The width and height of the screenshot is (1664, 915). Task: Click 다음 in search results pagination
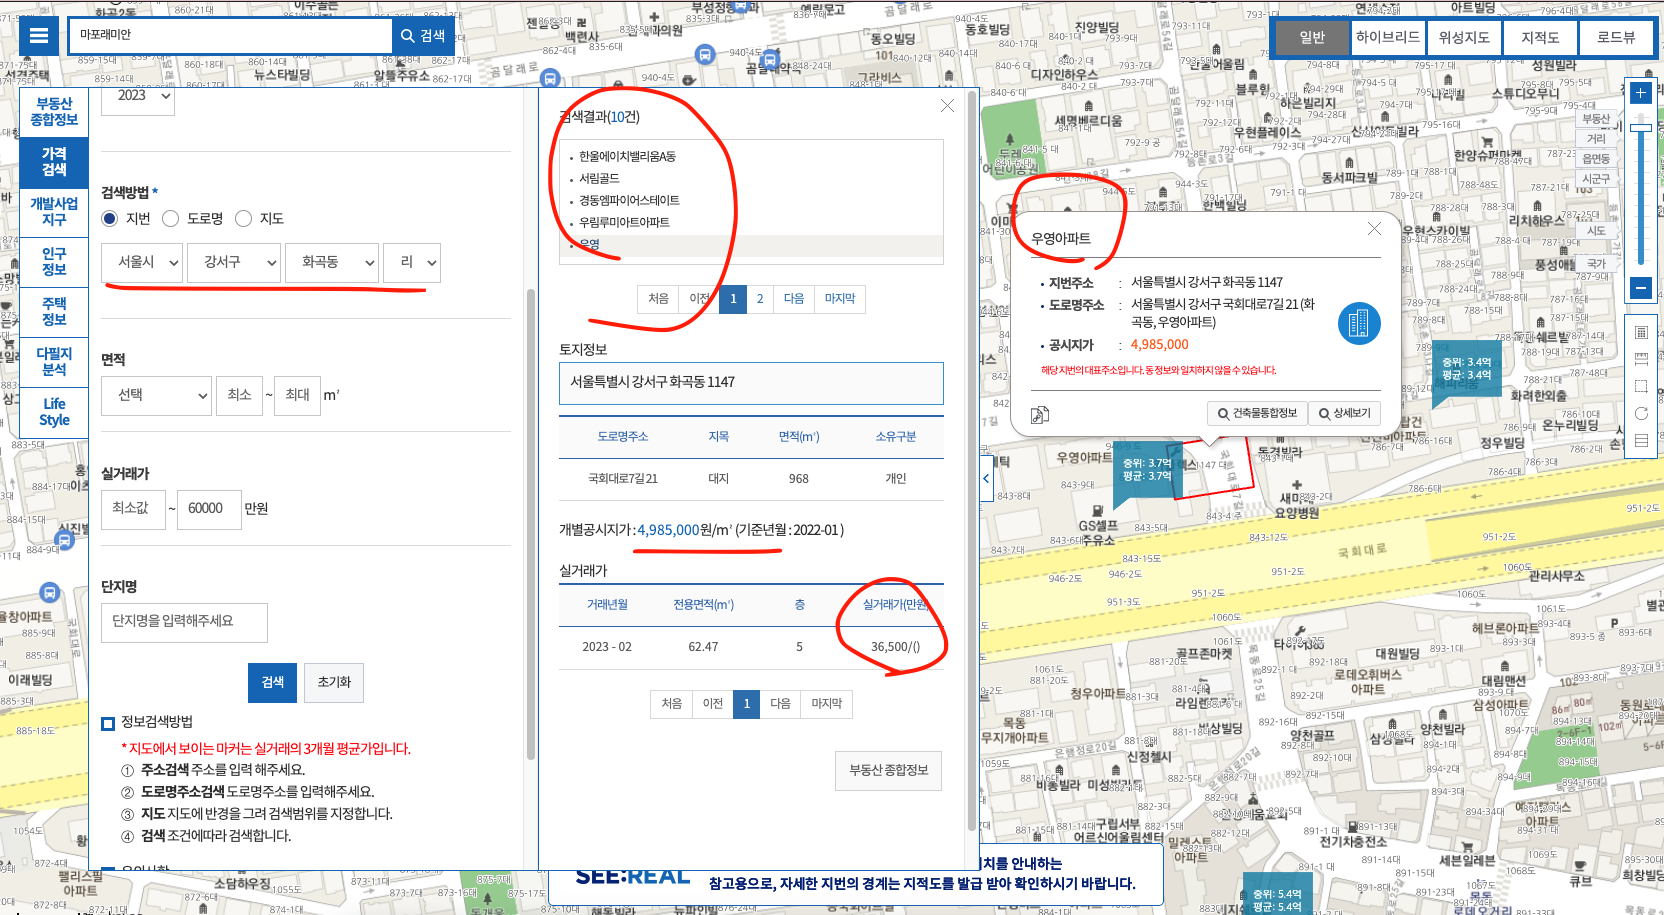point(794,299)
